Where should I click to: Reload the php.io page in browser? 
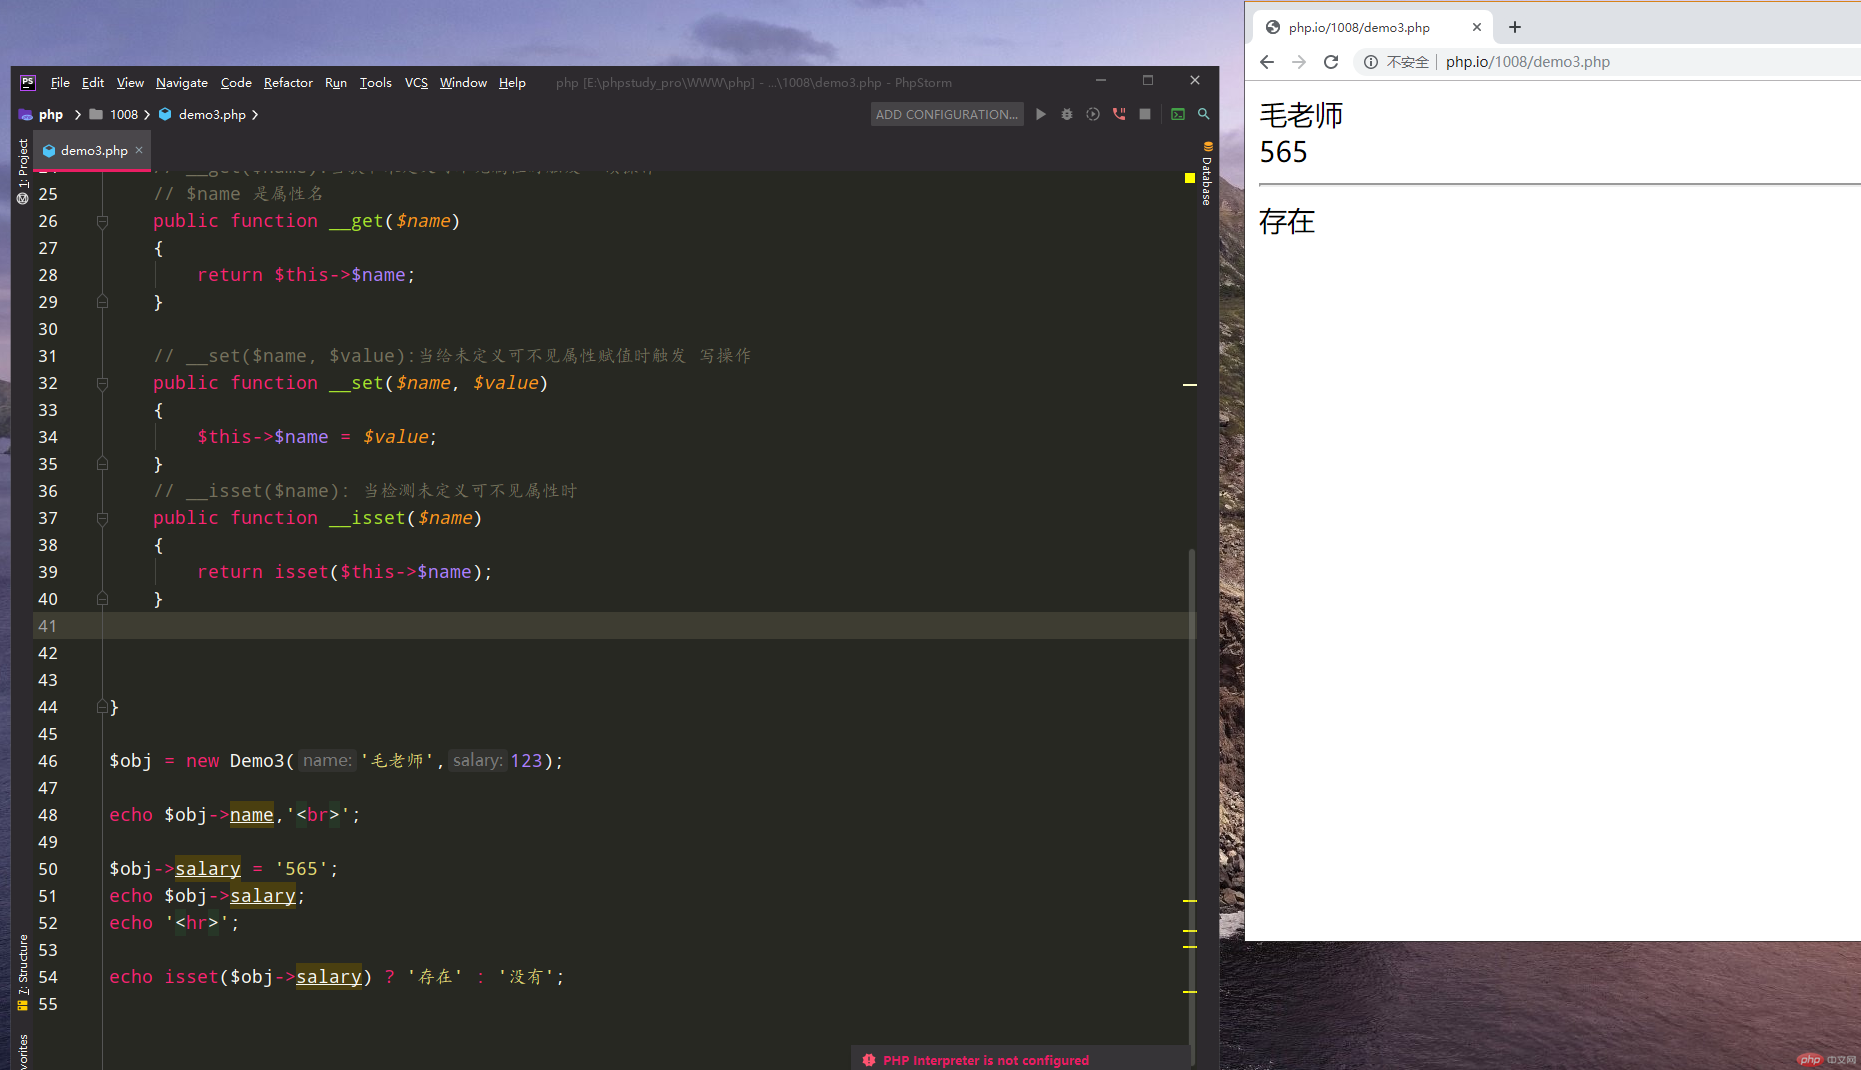click(1331, 62)
